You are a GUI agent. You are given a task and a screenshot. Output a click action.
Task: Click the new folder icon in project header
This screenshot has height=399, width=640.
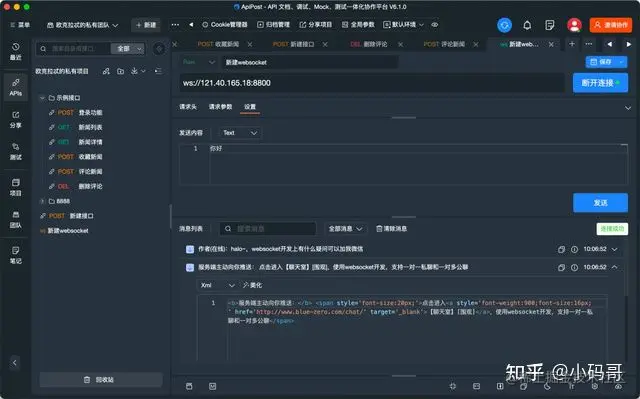pos(120,71)
